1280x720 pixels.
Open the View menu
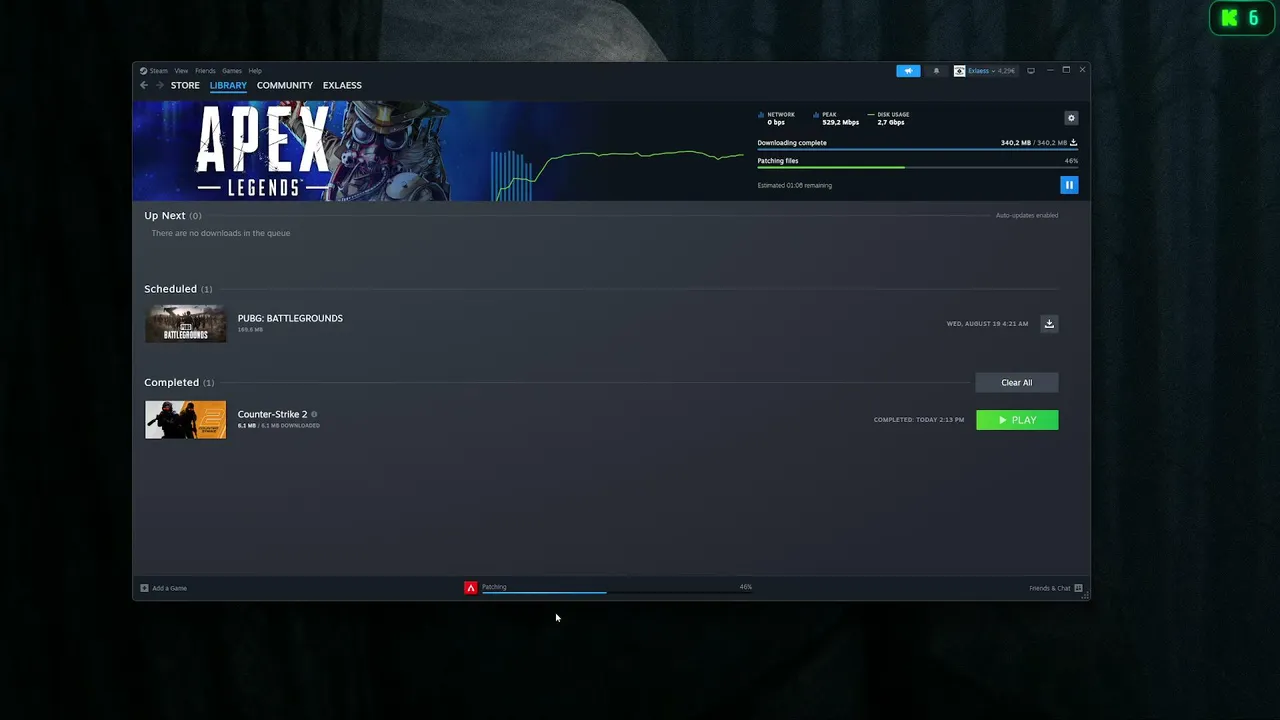[181, 71]
